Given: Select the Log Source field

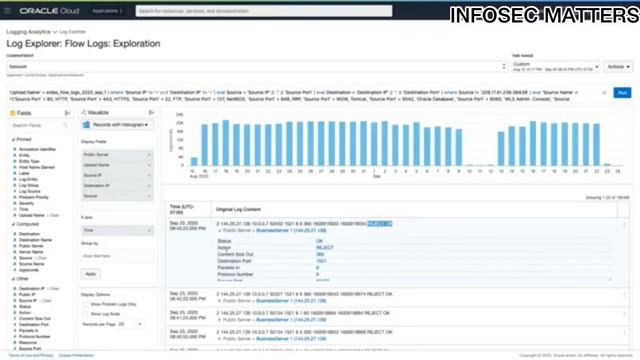Looking at the screenshot, I should click(29, 191).
